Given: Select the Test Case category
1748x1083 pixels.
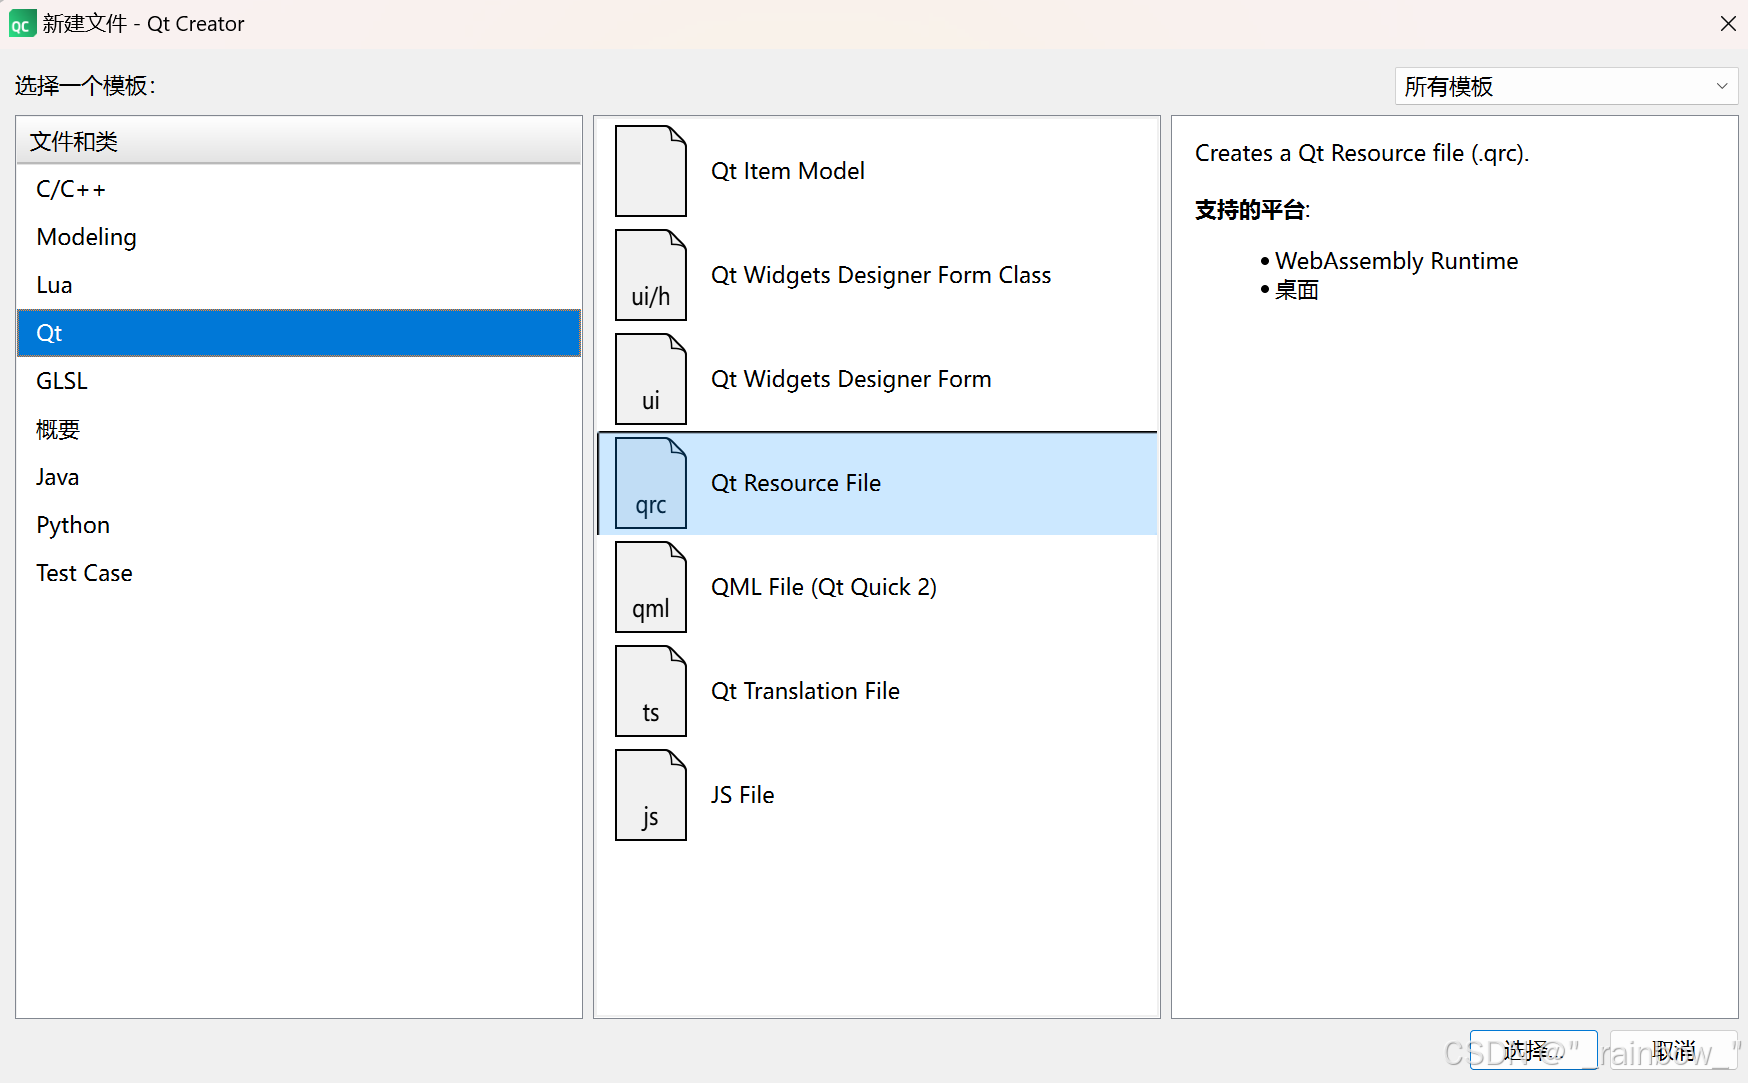Looking at the screenshot, I should [x=299, y=573].
